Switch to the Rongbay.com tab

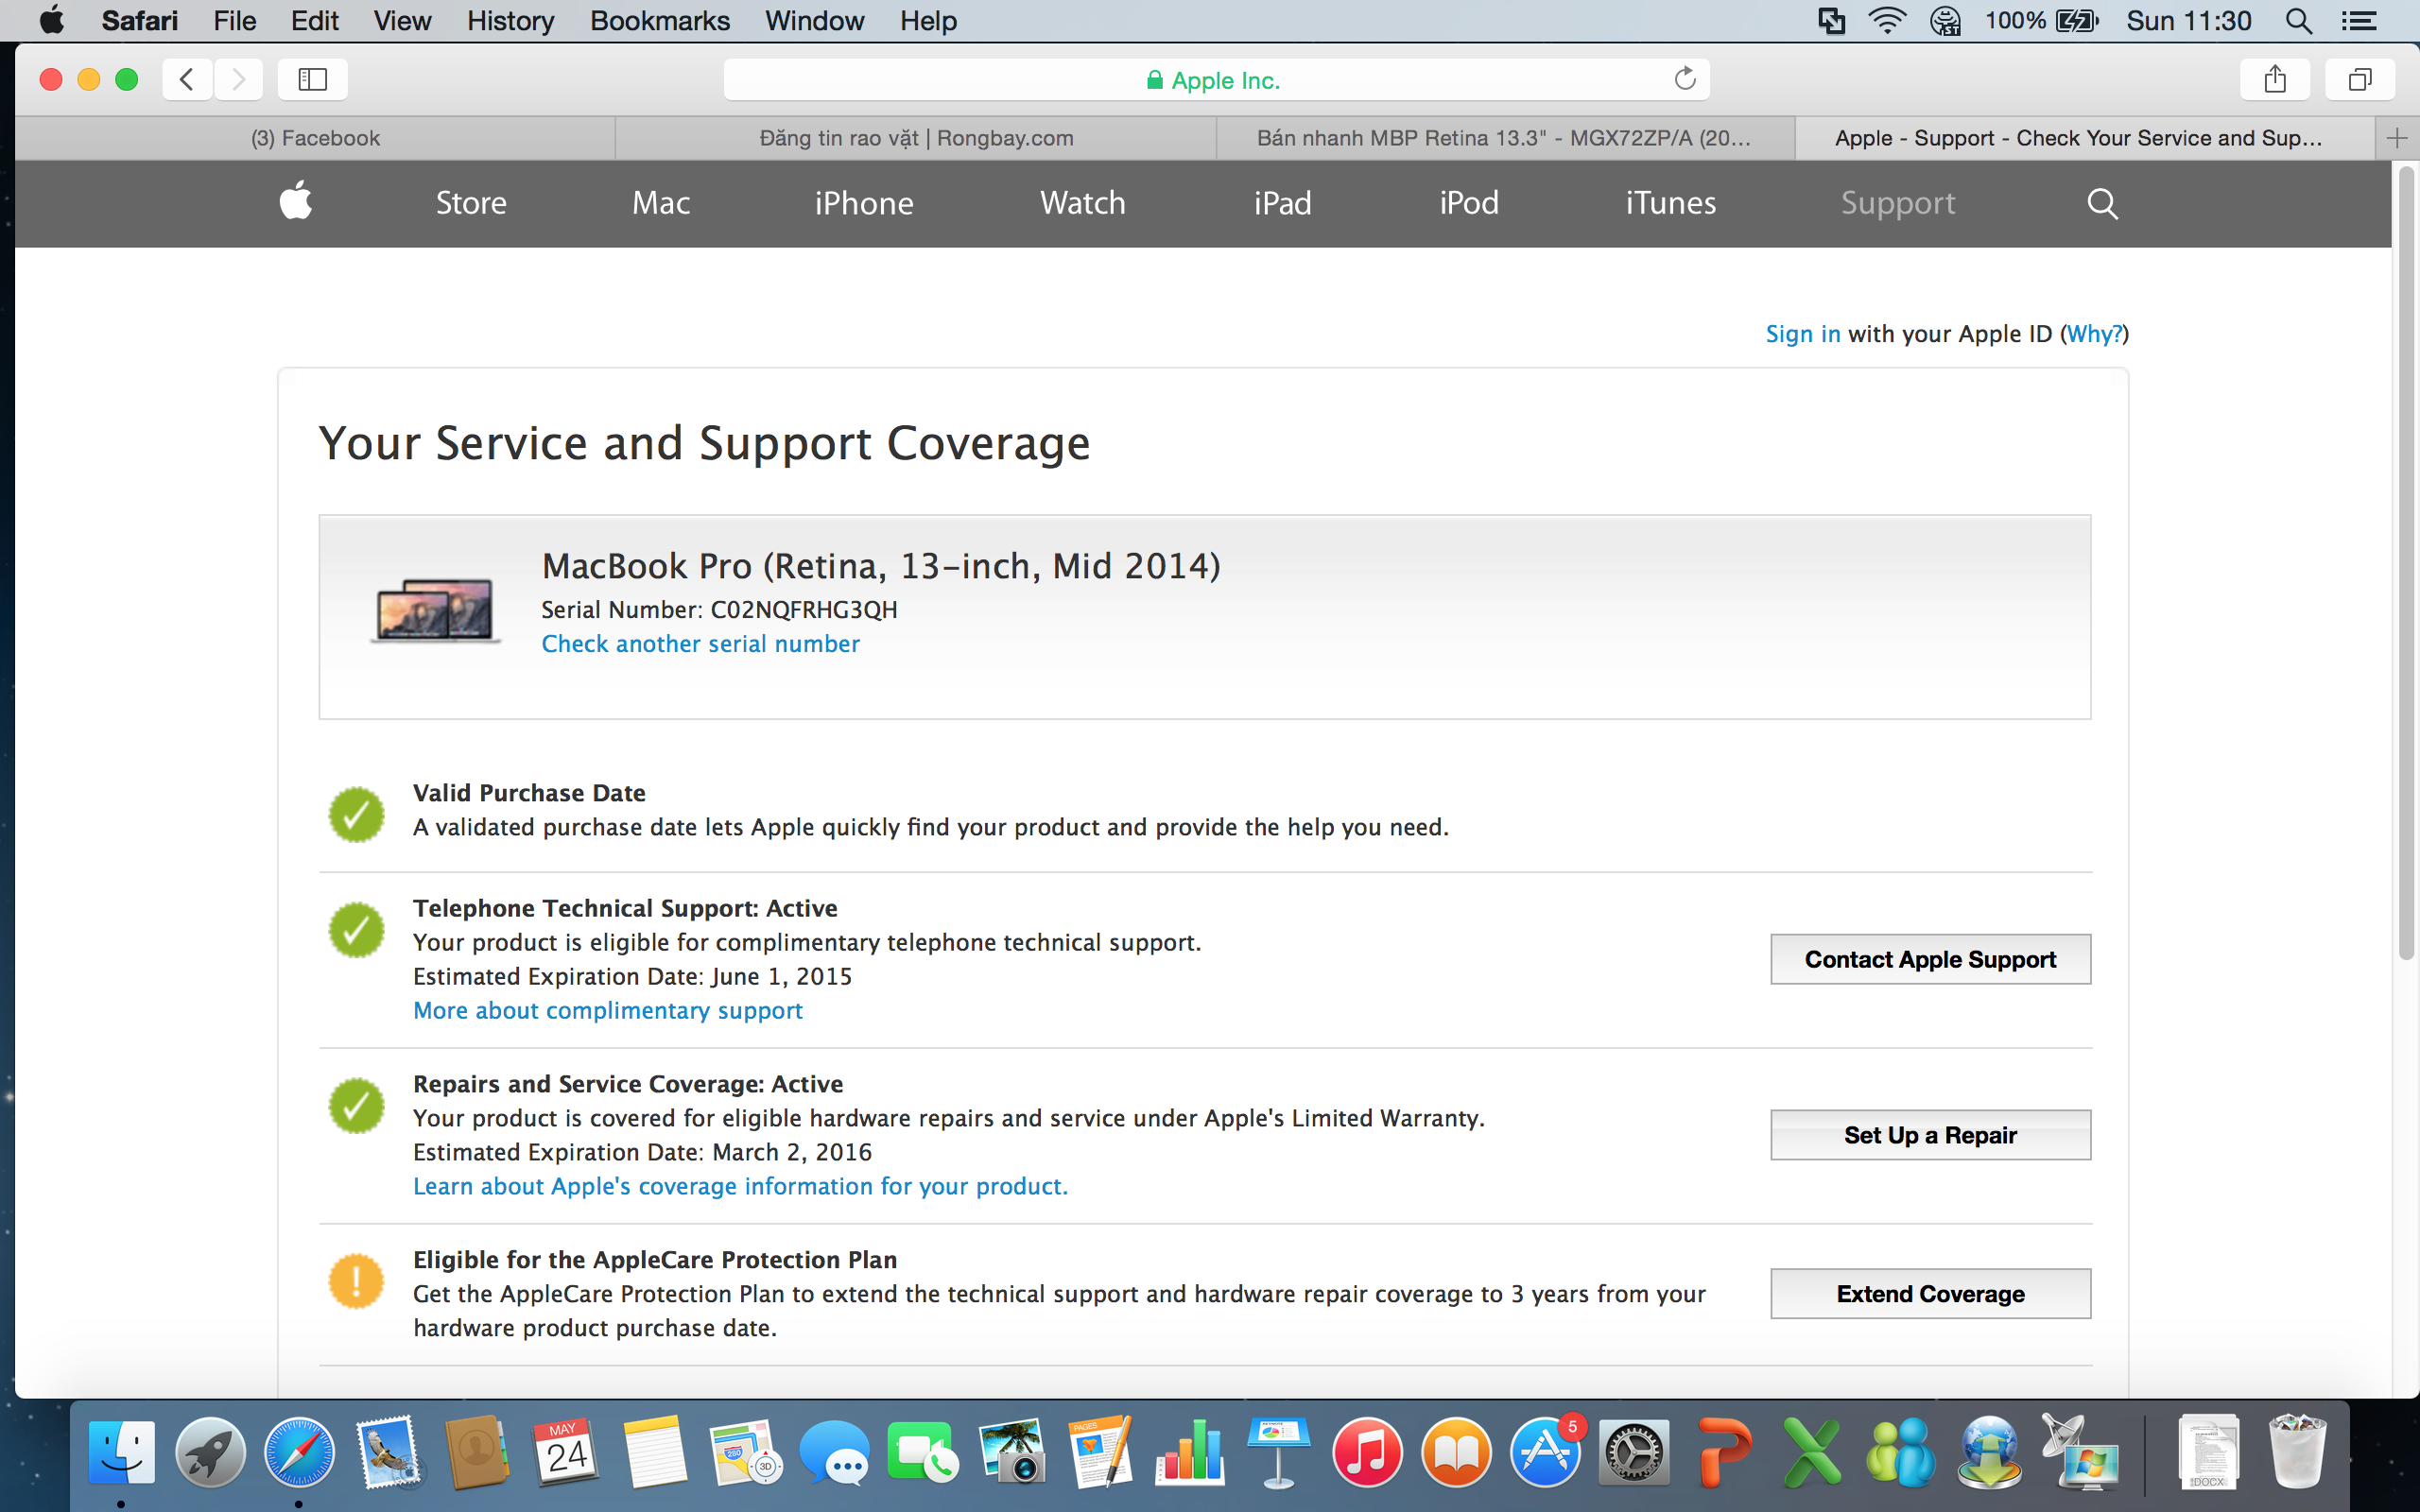coord(916,138)
